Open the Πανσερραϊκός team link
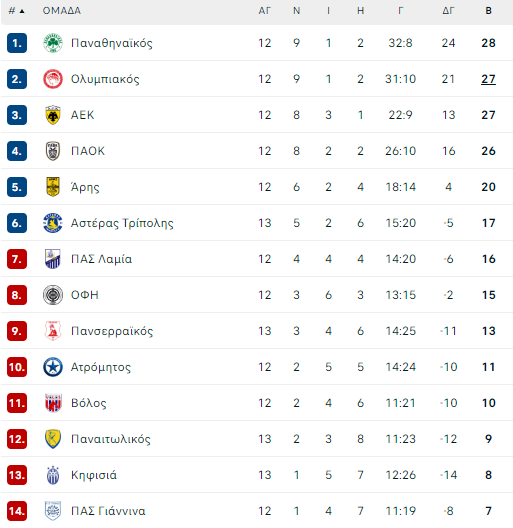 (112, 331)
